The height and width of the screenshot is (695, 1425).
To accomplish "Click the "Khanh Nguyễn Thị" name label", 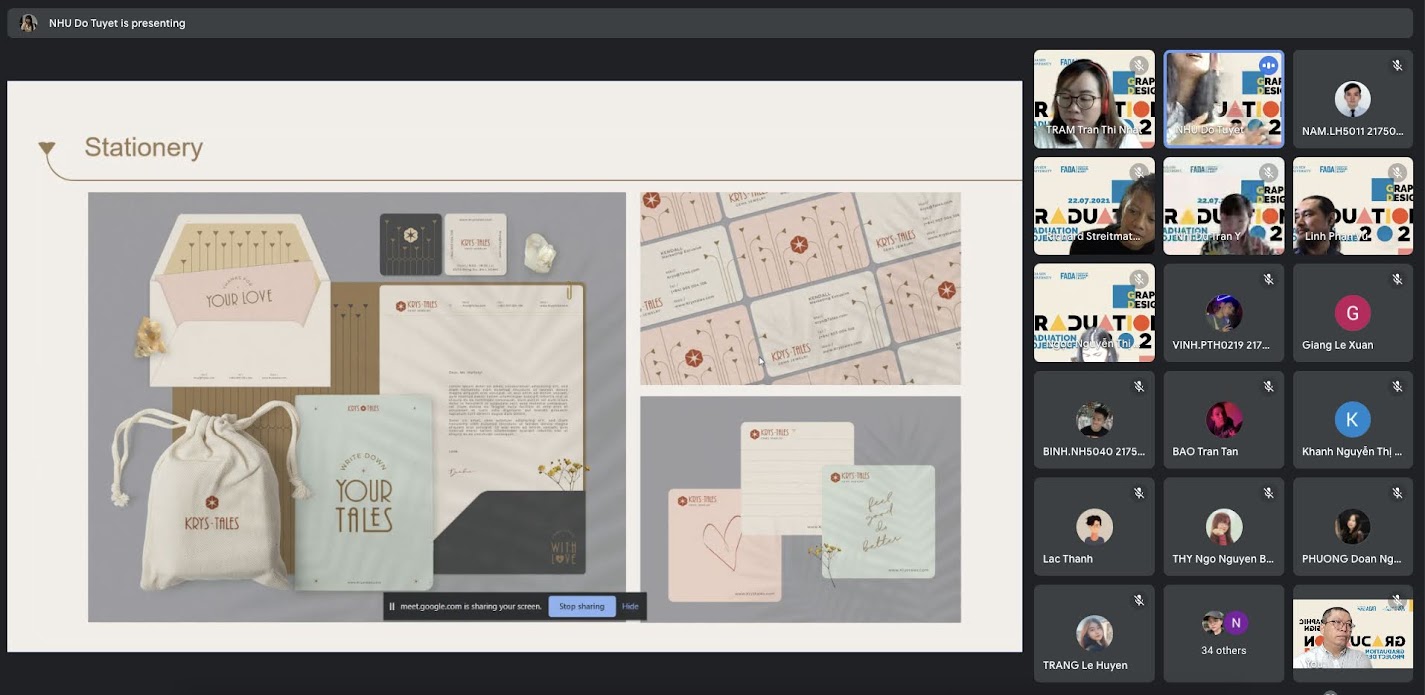I will coord(1352,452).
